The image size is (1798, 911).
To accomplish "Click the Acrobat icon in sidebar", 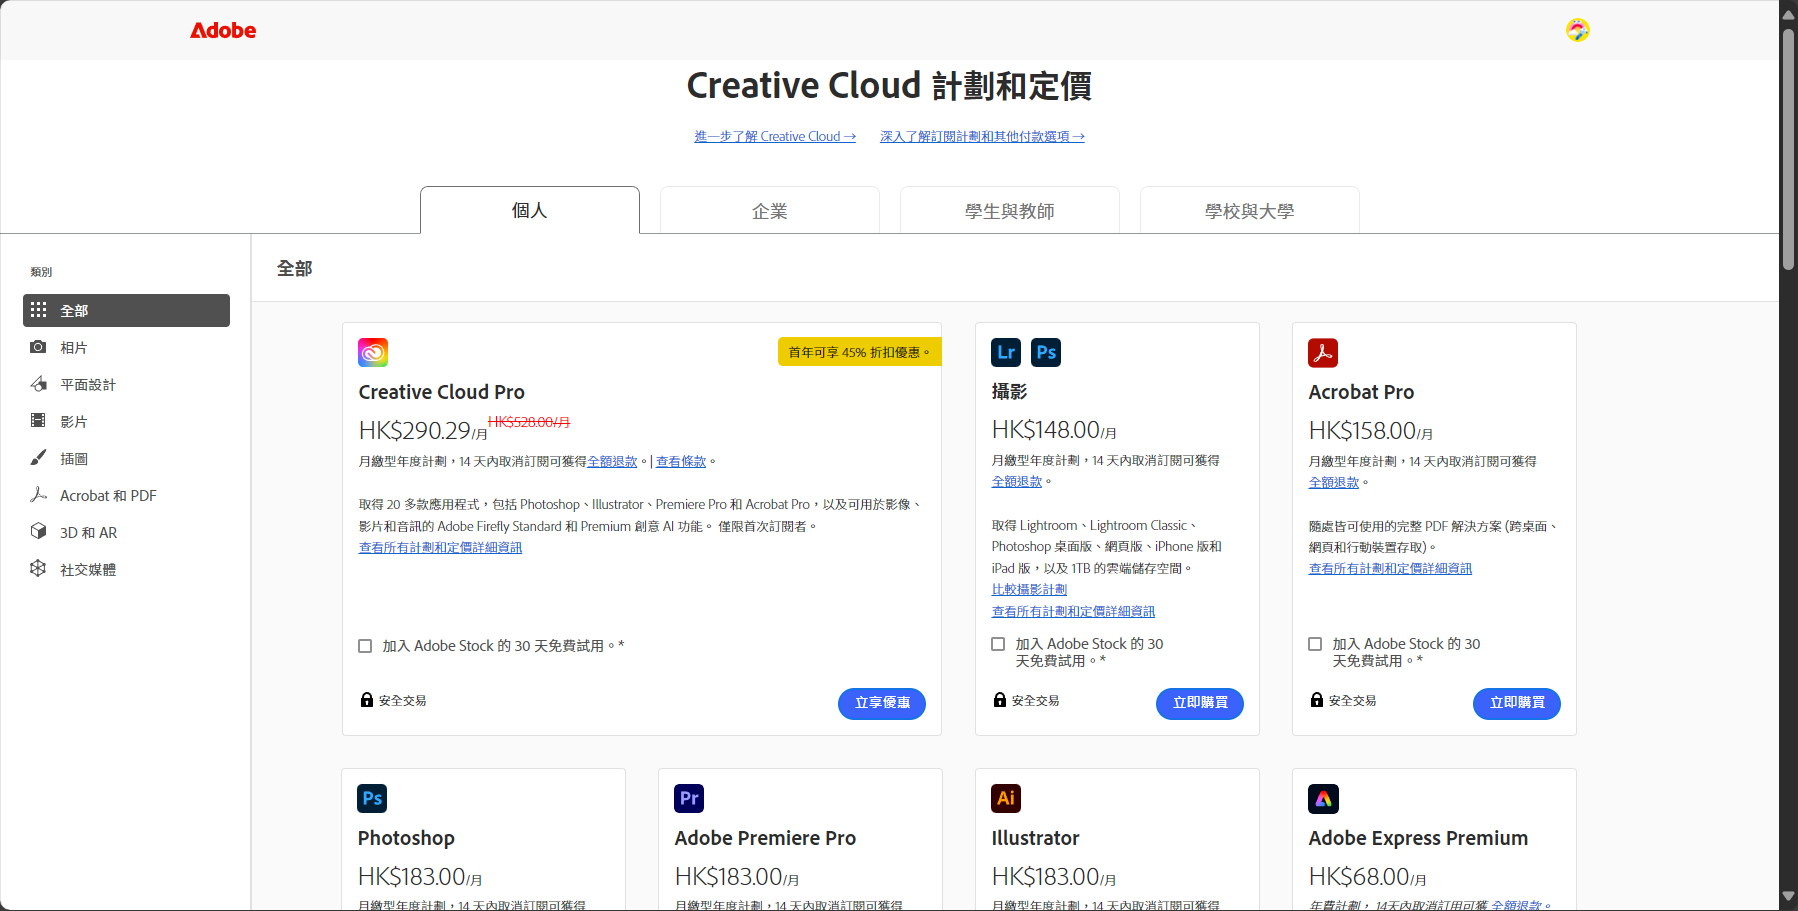I will [x=38, y=495].
